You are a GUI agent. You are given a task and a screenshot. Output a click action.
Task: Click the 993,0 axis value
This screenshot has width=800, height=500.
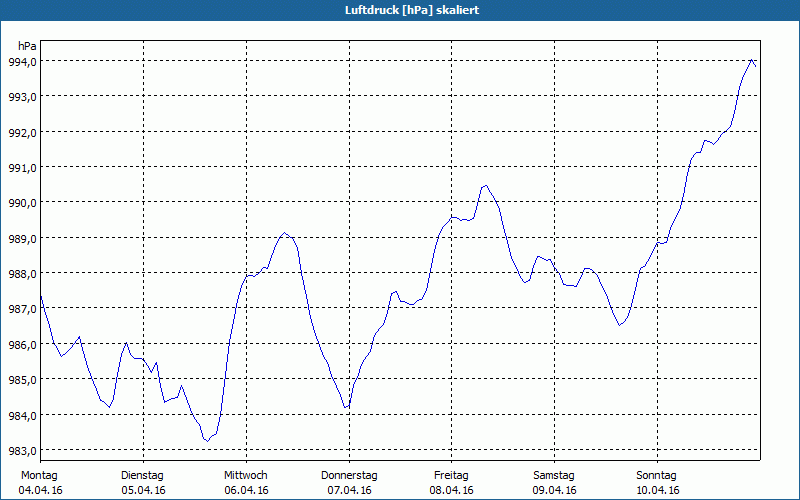point(22,96)
